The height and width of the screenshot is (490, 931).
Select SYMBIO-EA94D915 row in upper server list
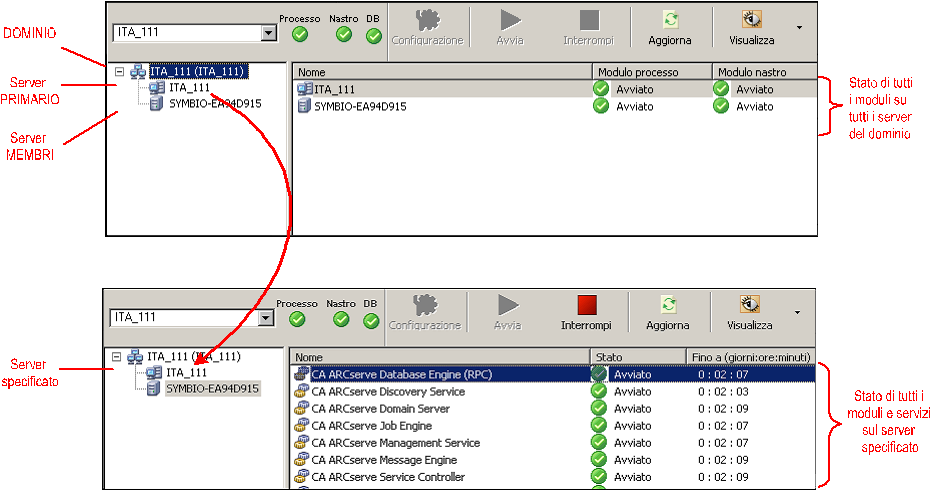pos(555,106)
